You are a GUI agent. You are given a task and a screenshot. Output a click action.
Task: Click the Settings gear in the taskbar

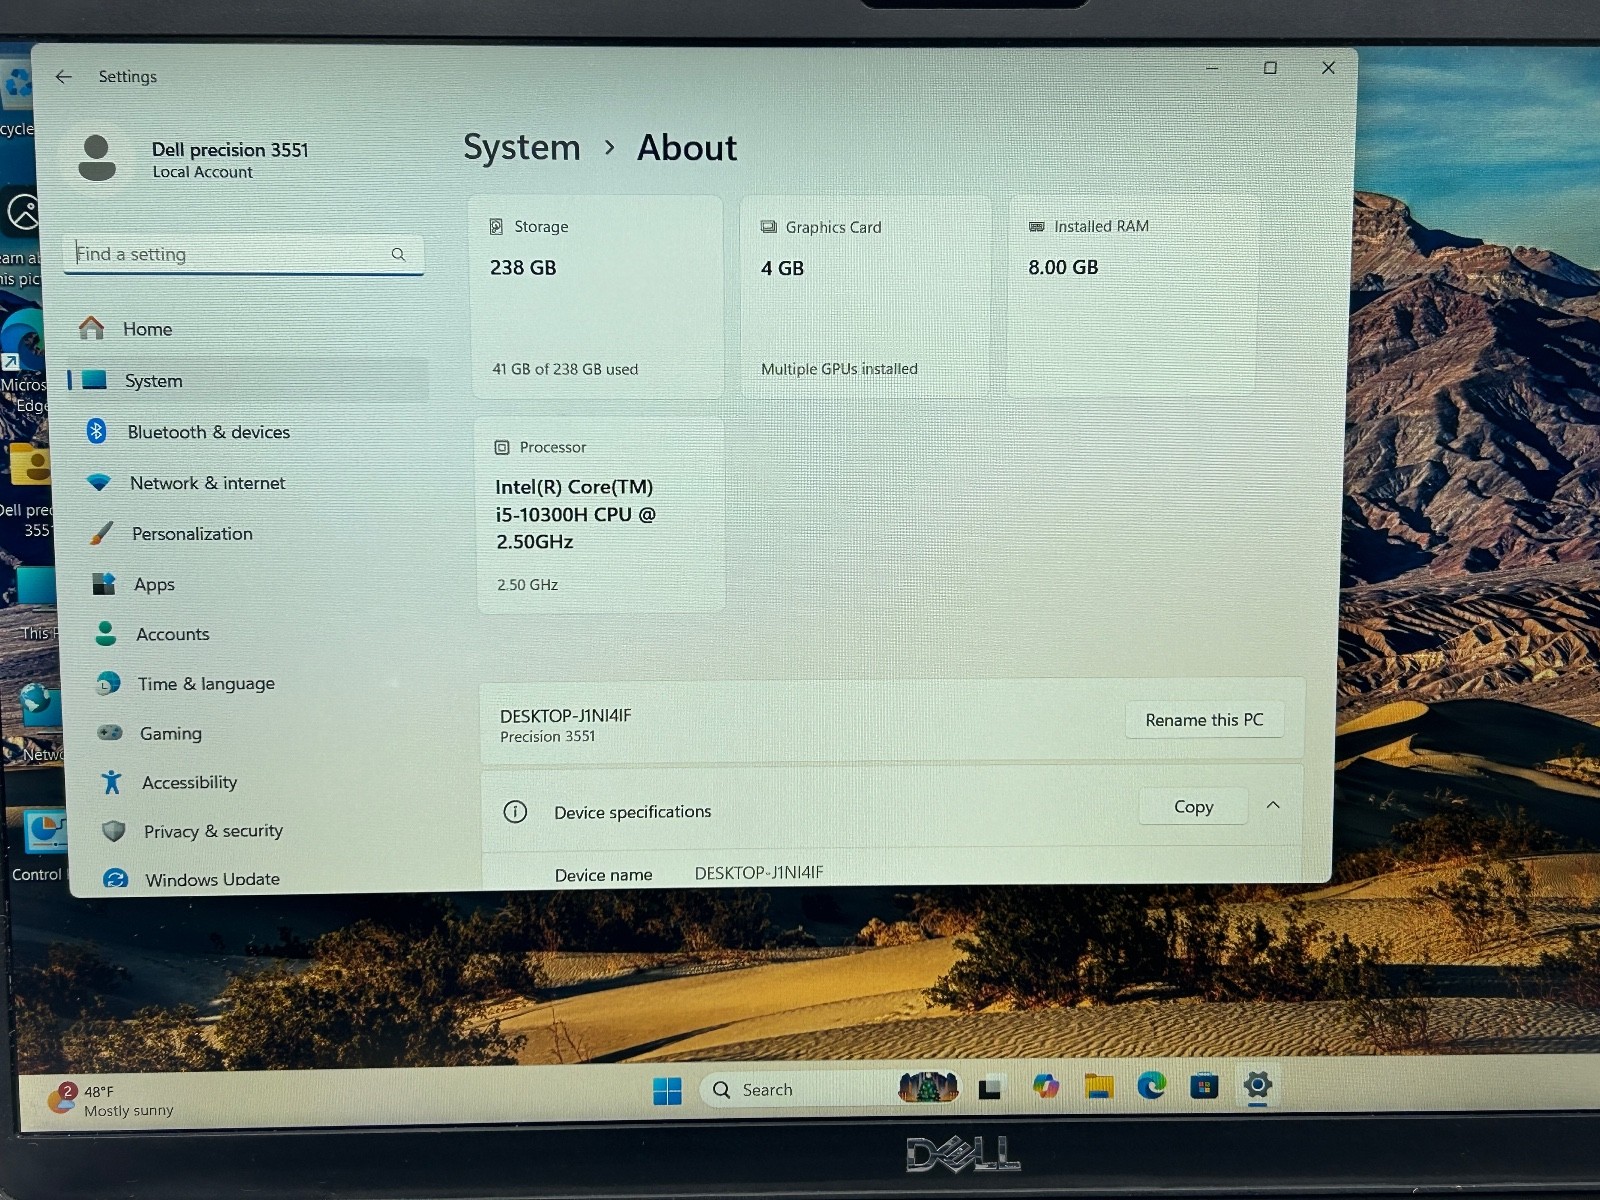(x=1258, y=1084)
